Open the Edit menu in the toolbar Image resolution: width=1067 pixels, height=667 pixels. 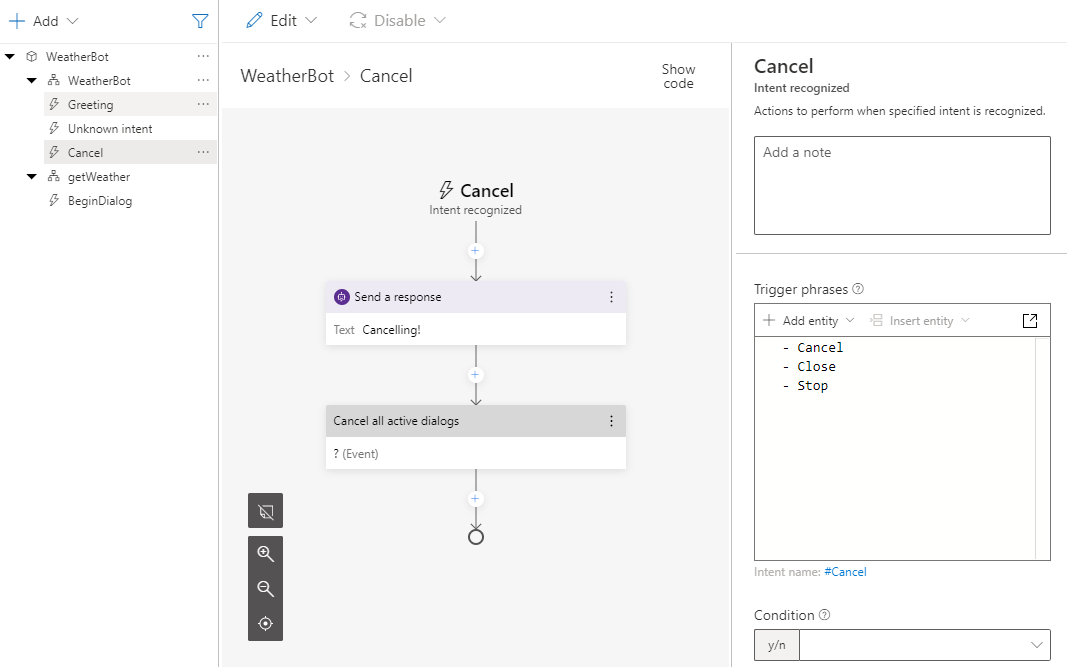coord(281,21)
